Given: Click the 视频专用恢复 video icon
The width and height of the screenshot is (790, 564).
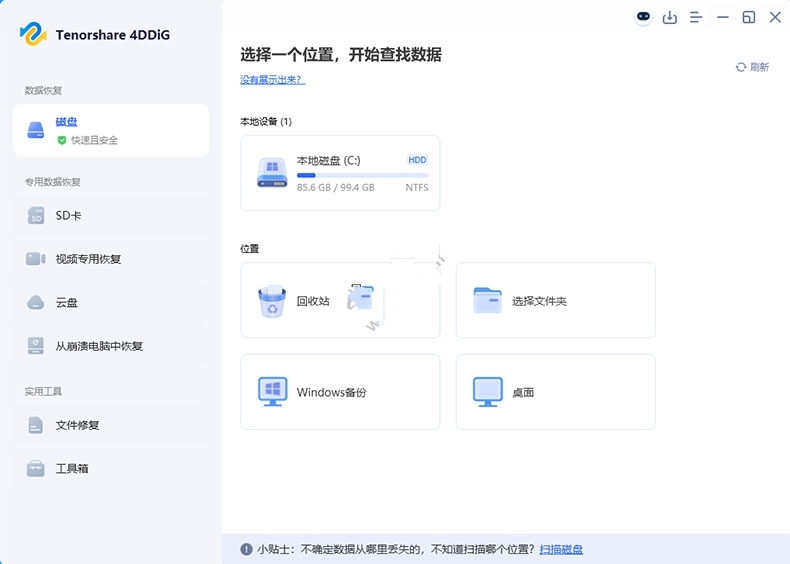Looking at the screenshot, I should point(36,259).
